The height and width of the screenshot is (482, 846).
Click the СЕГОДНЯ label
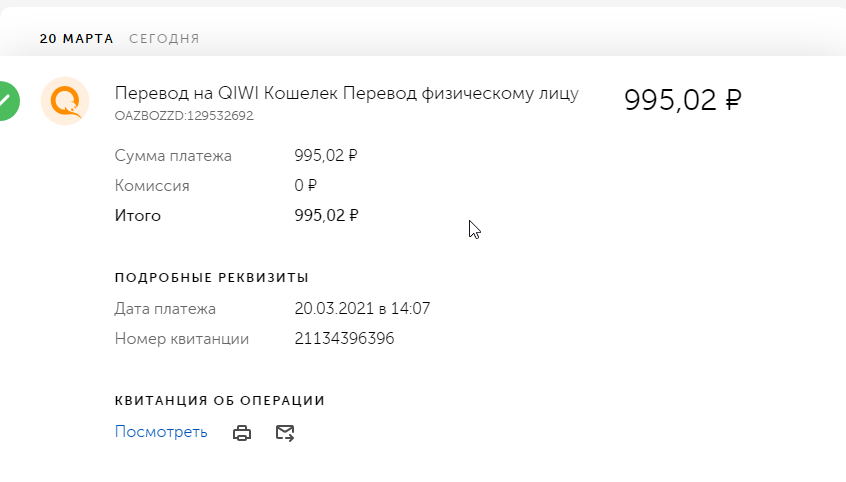(165, 39)
